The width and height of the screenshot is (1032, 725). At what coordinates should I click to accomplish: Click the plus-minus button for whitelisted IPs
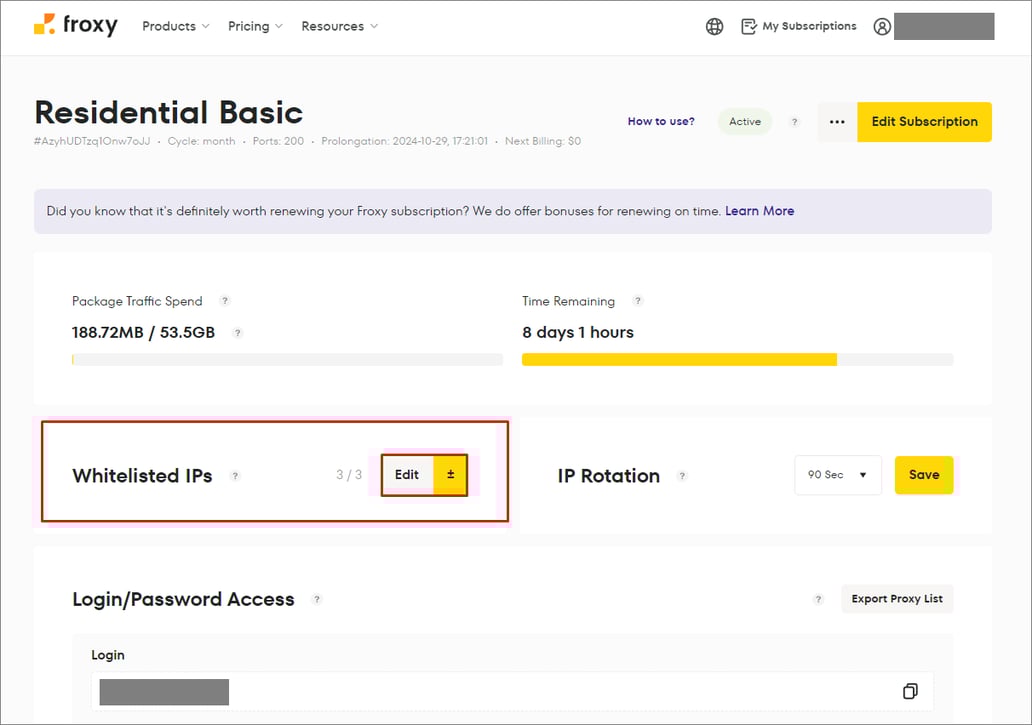point(450,475)
